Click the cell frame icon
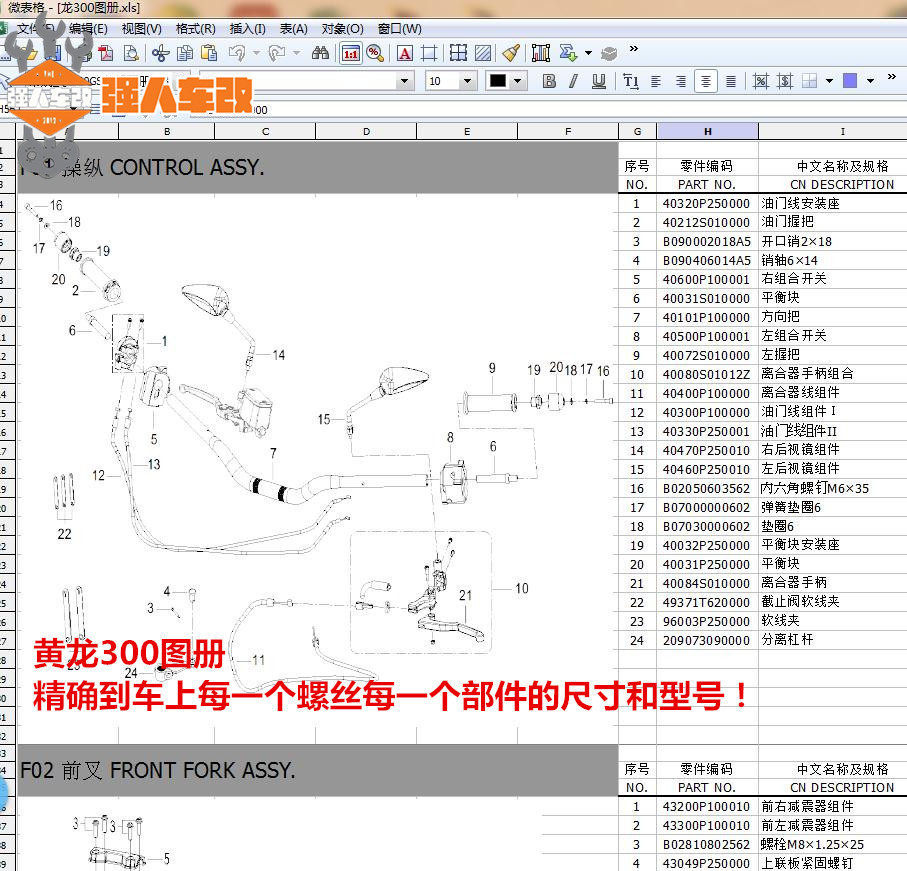Image resolution: width=907 pixels, height=871 pixels. (x=429, y=54)
